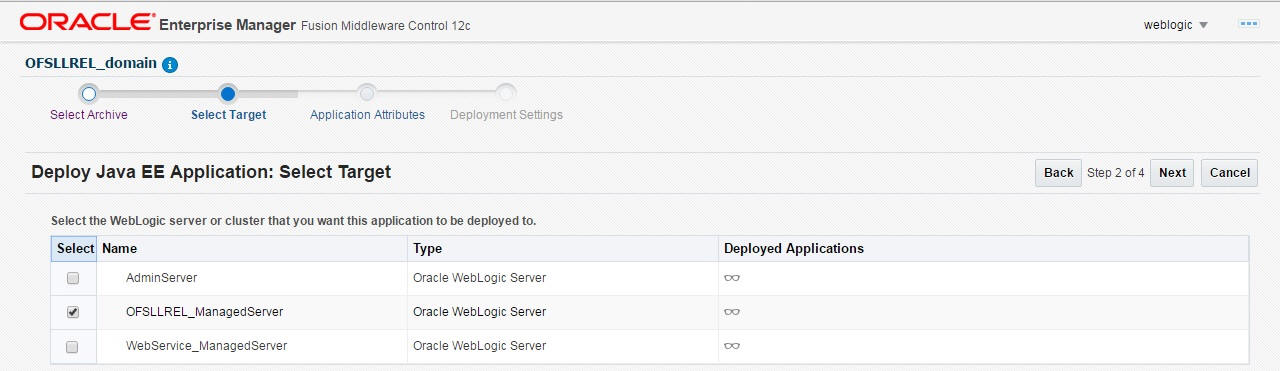Click the Deployment Settings step circle
Screen dimensions: 1280x371
pyautogui.click(x=506, y=94)
